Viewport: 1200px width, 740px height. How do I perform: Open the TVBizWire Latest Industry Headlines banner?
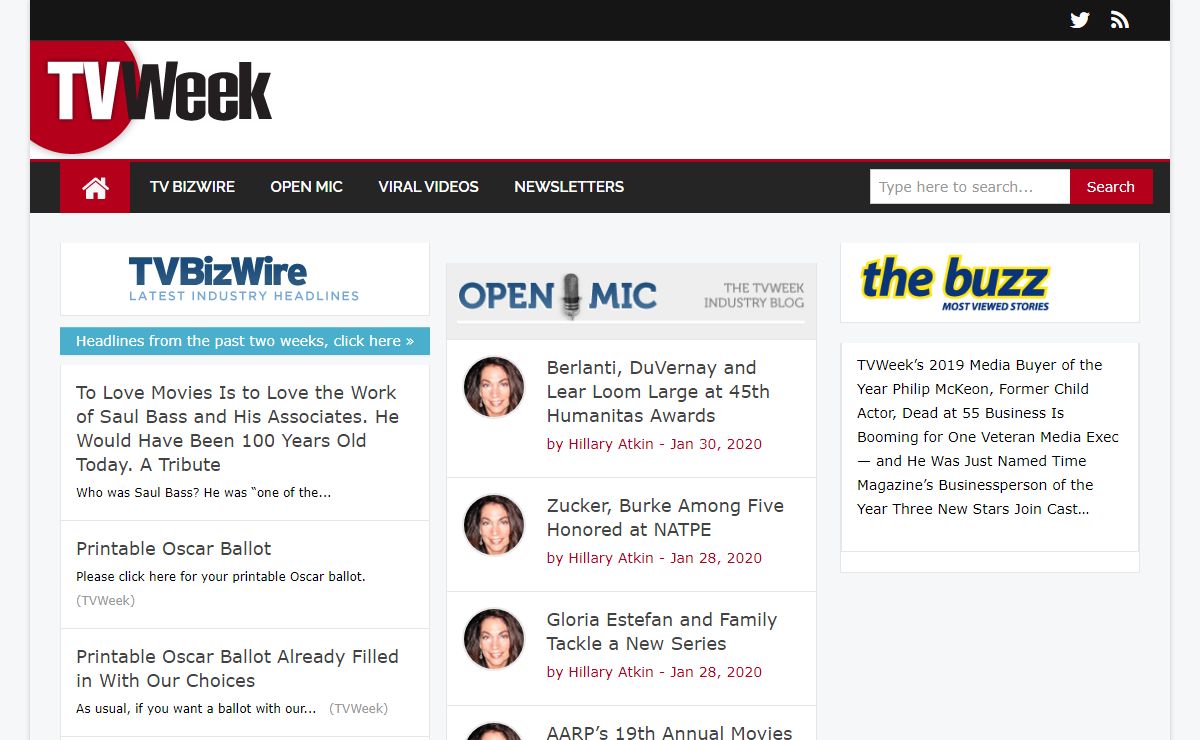point(245,279)
